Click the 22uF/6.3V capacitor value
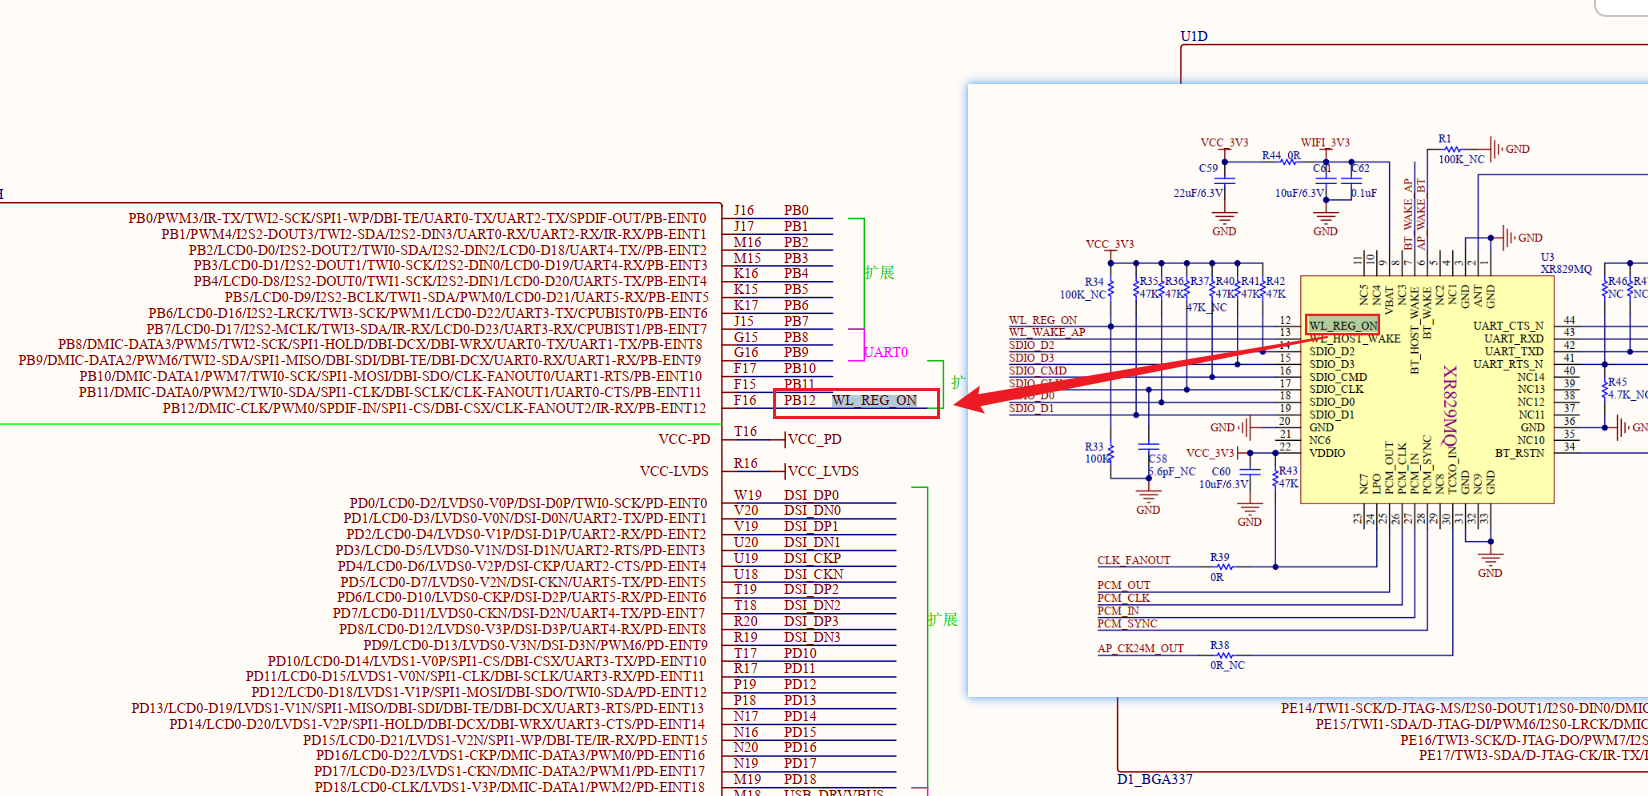Screen dimensions: 1648x796 pos(1198,193)
